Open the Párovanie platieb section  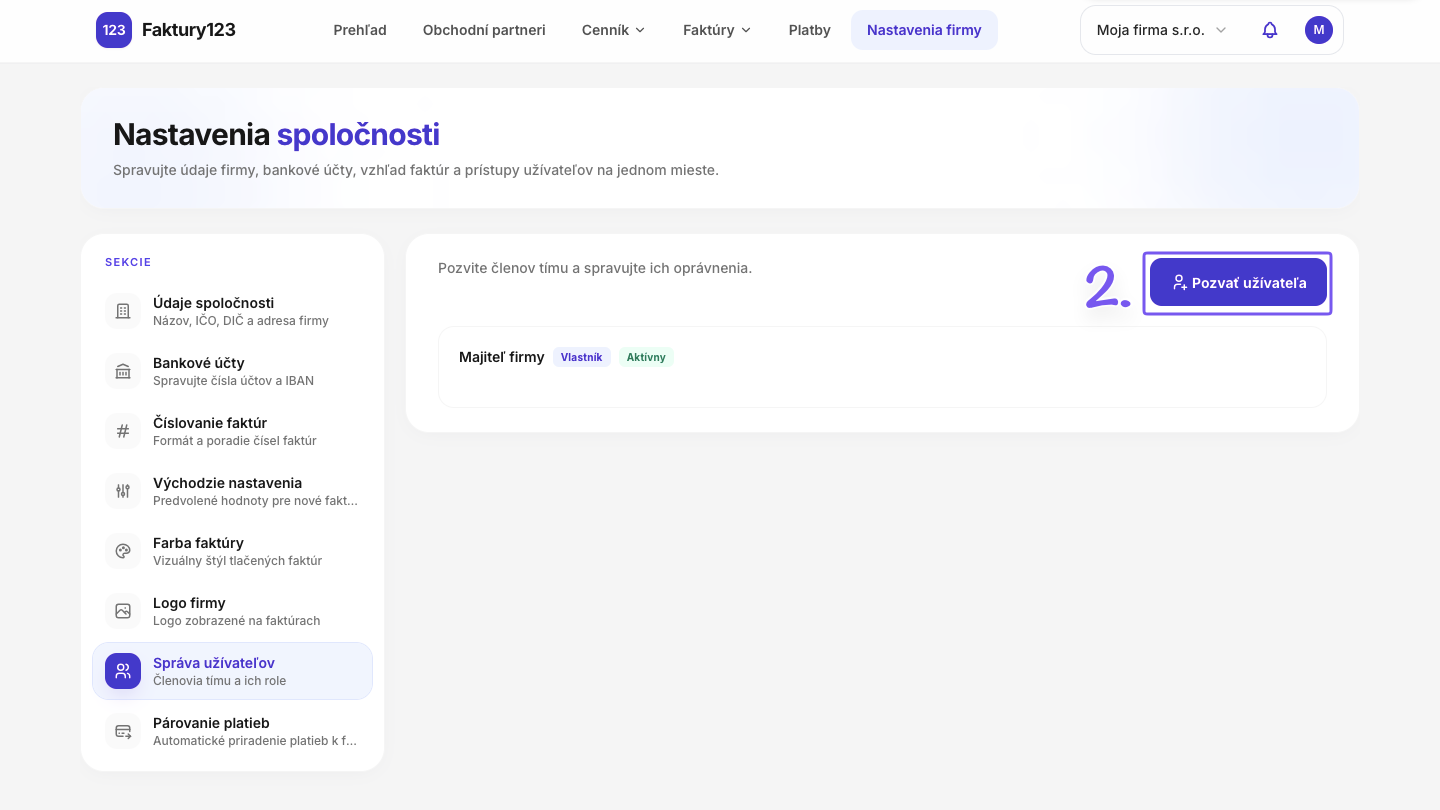(232, 731)
